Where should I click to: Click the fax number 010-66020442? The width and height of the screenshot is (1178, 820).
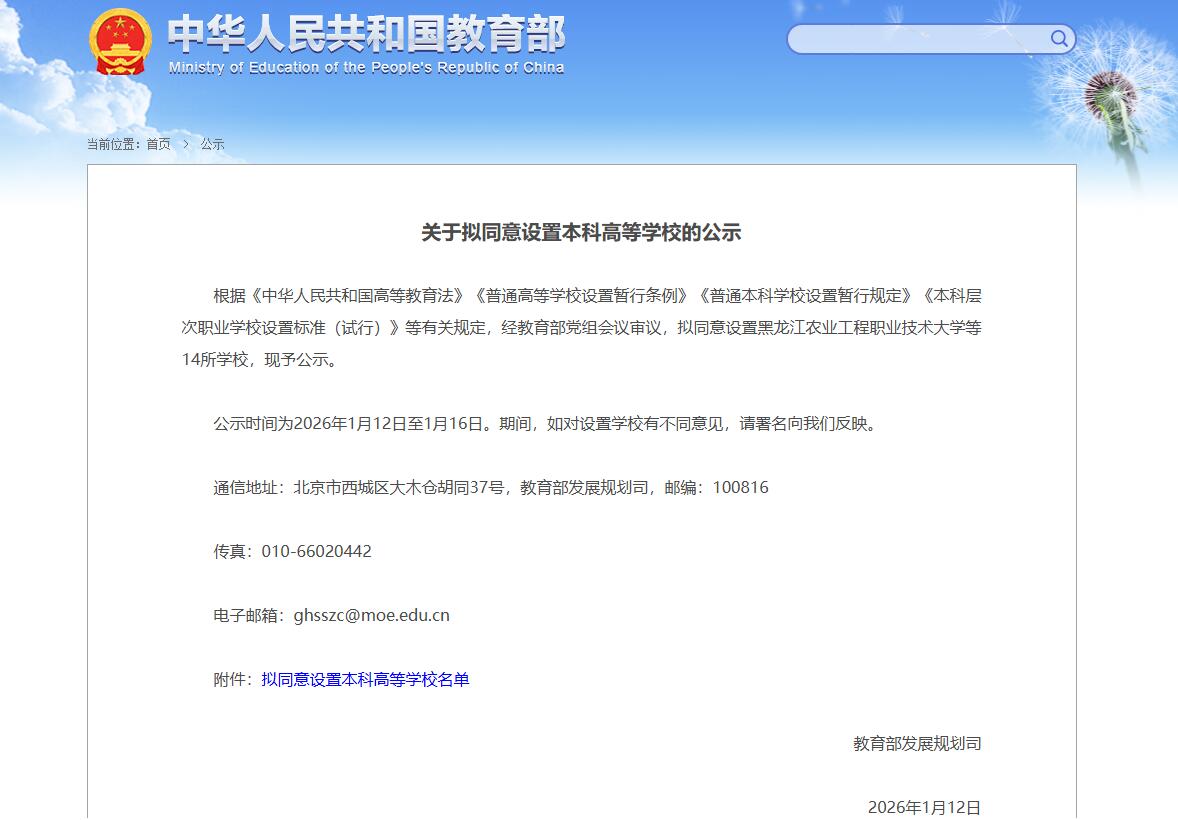[x=316, y=552]
